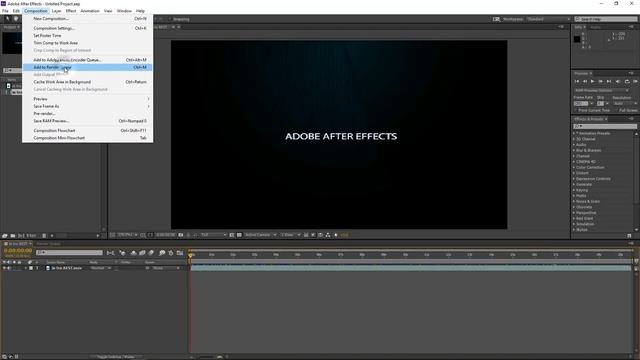Expand the Animation Presets folder

point(574,133)
